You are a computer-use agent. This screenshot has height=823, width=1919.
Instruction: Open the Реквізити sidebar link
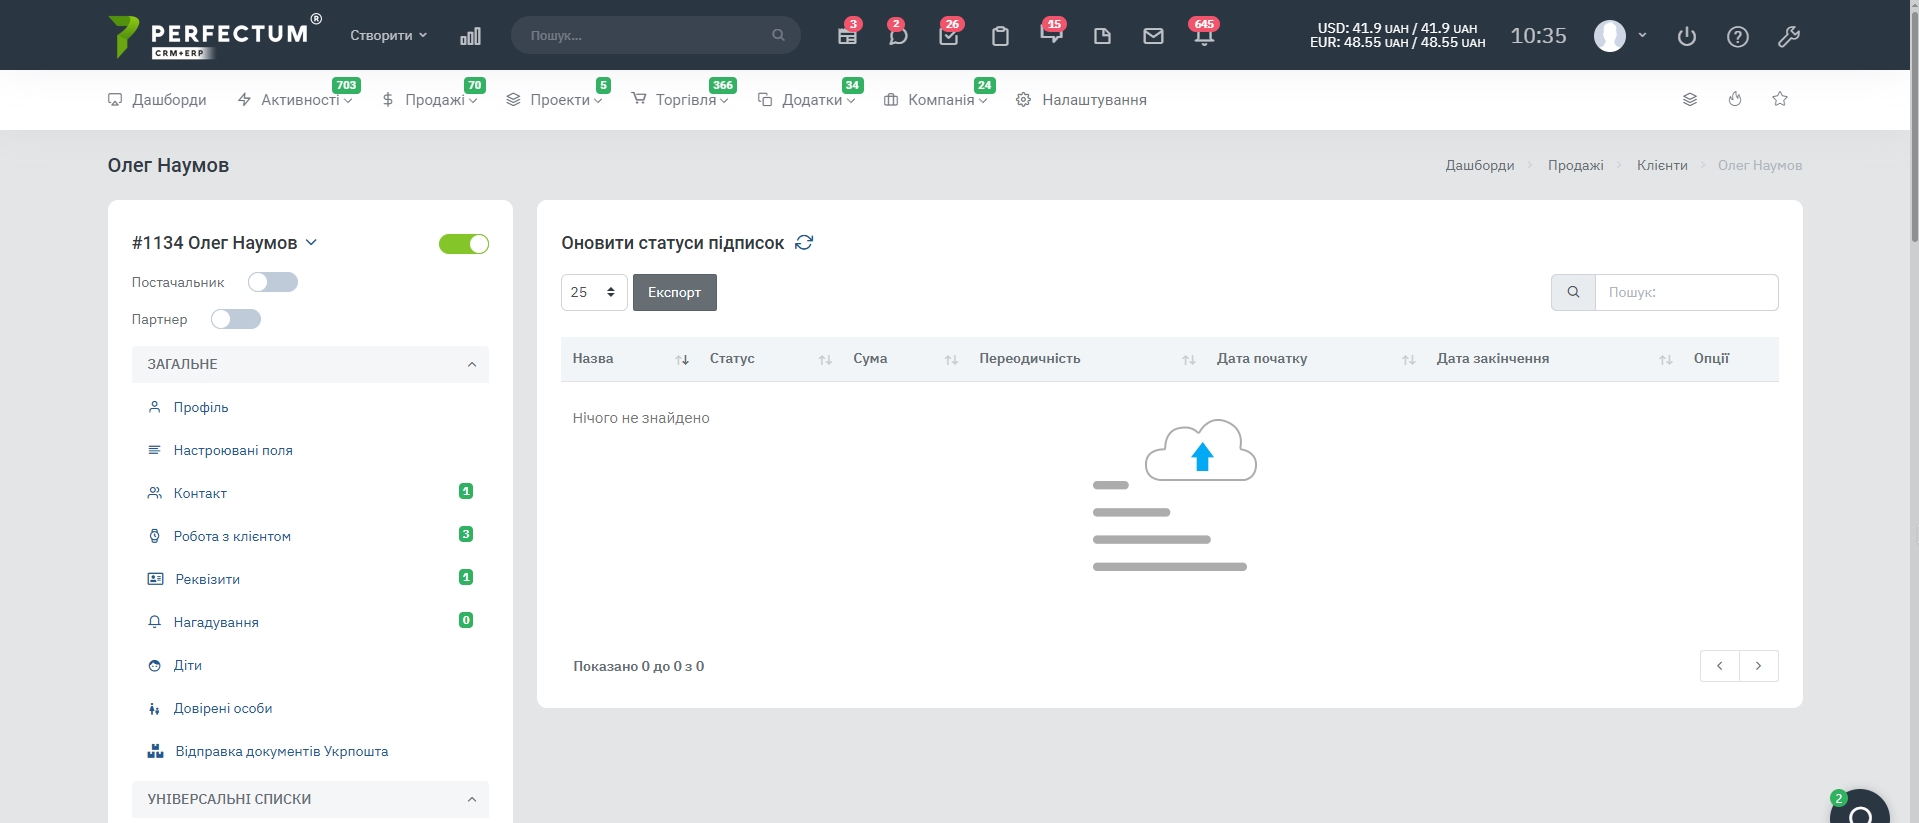207,579
